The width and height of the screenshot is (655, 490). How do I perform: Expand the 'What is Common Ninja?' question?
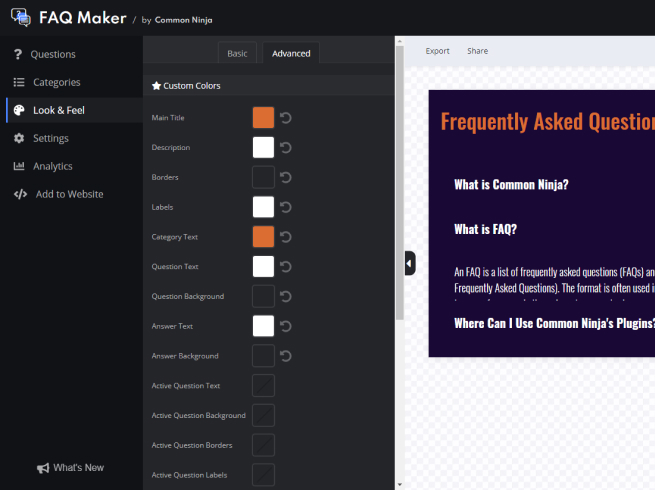point(511,185)
